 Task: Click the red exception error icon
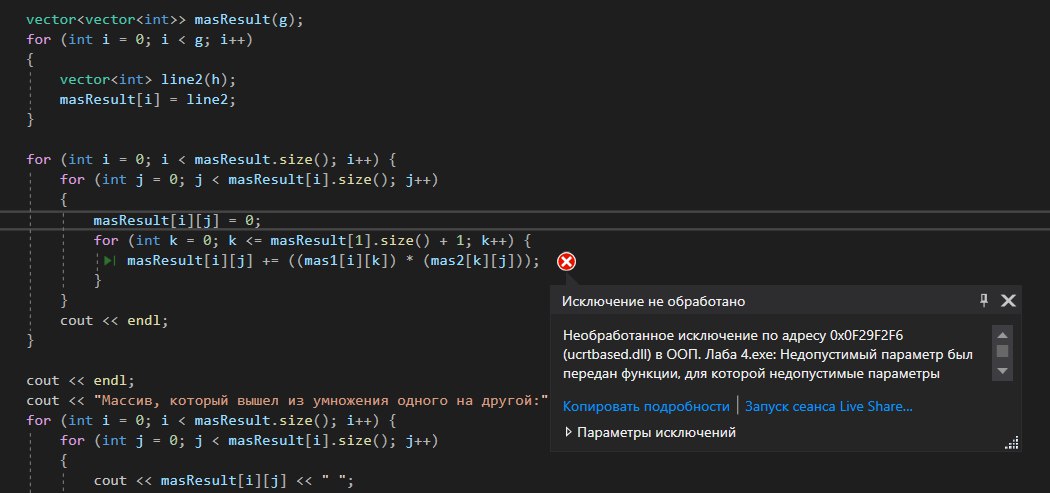pyautogui.click(x=567, y=261)
